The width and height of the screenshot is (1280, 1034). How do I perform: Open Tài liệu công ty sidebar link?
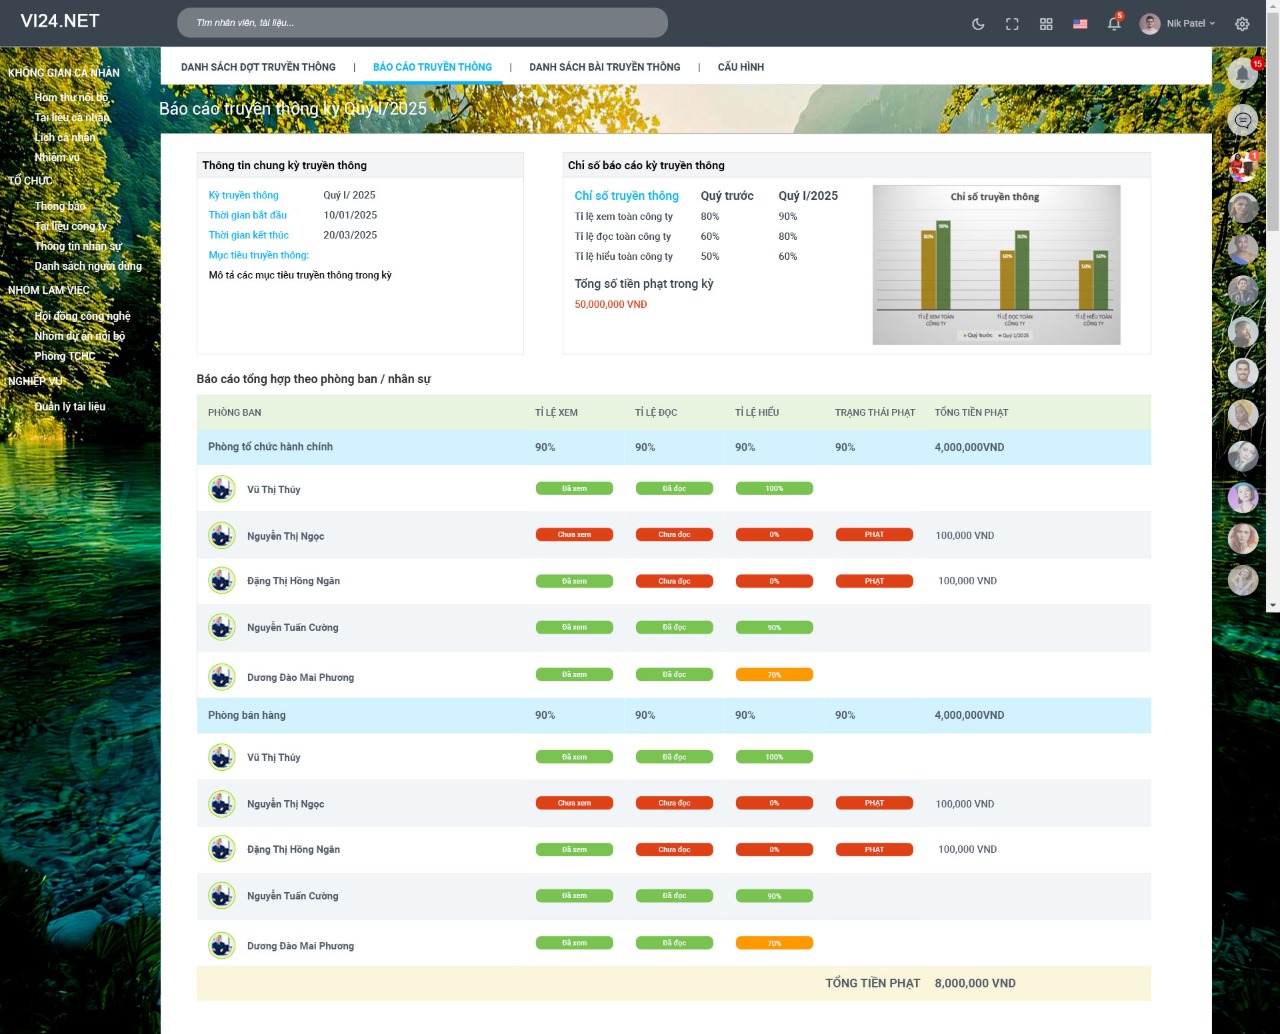[71, 227]
